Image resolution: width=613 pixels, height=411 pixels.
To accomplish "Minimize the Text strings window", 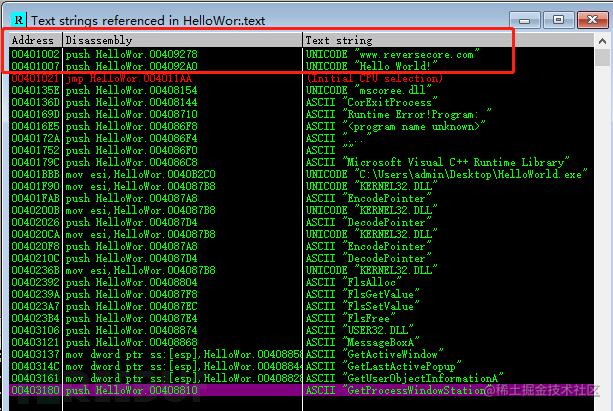I will coord(524,20).
